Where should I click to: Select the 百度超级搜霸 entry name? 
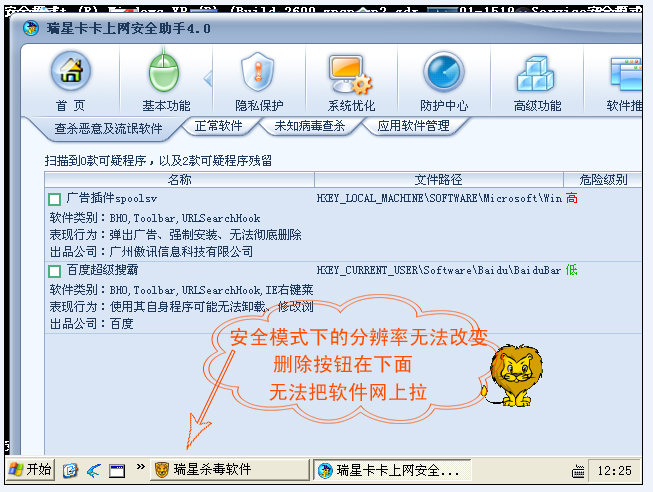[x=102, y=270]
